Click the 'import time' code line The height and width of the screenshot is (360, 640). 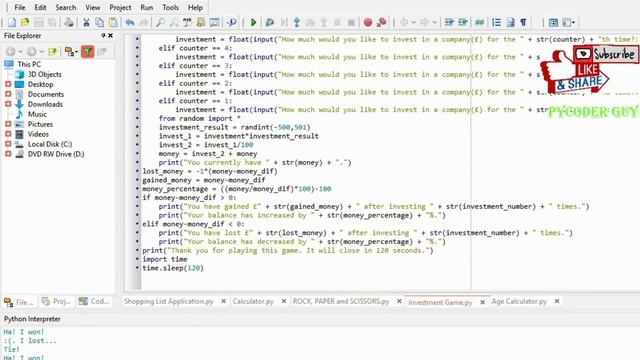click(164, 259)
